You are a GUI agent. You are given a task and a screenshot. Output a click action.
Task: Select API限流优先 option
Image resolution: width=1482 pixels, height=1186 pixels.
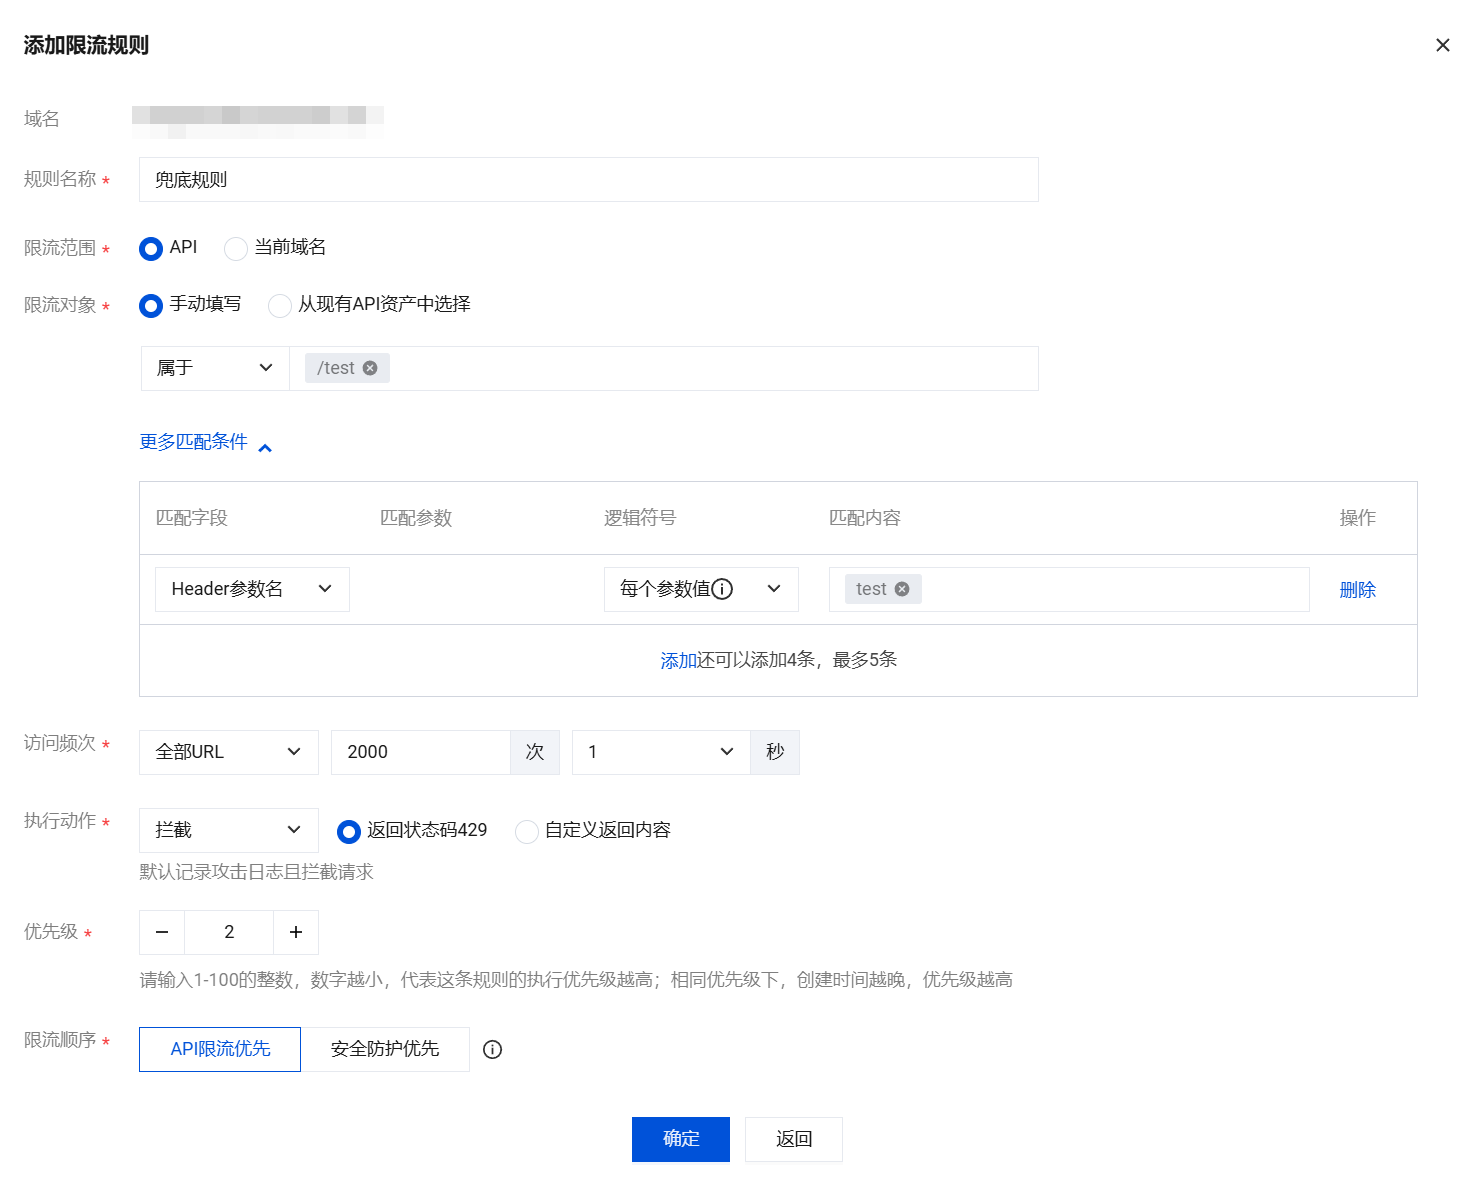[220, 1049]
